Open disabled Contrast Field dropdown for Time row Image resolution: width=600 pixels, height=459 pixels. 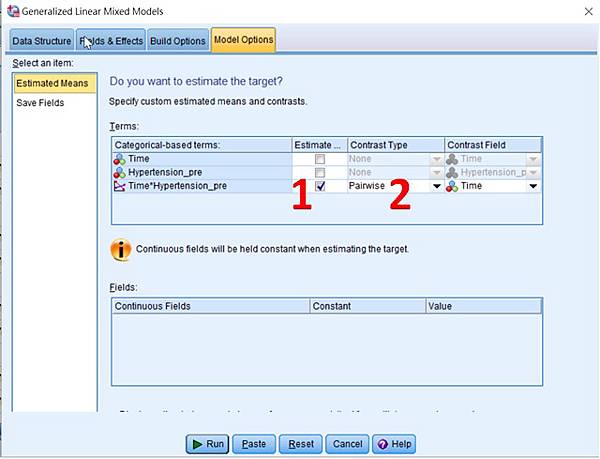533,159
